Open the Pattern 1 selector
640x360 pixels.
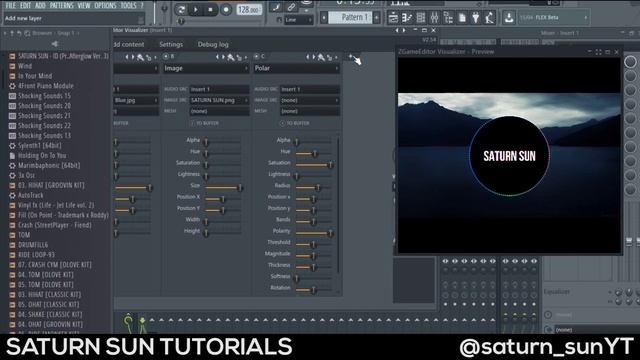[x=351, y=18]
